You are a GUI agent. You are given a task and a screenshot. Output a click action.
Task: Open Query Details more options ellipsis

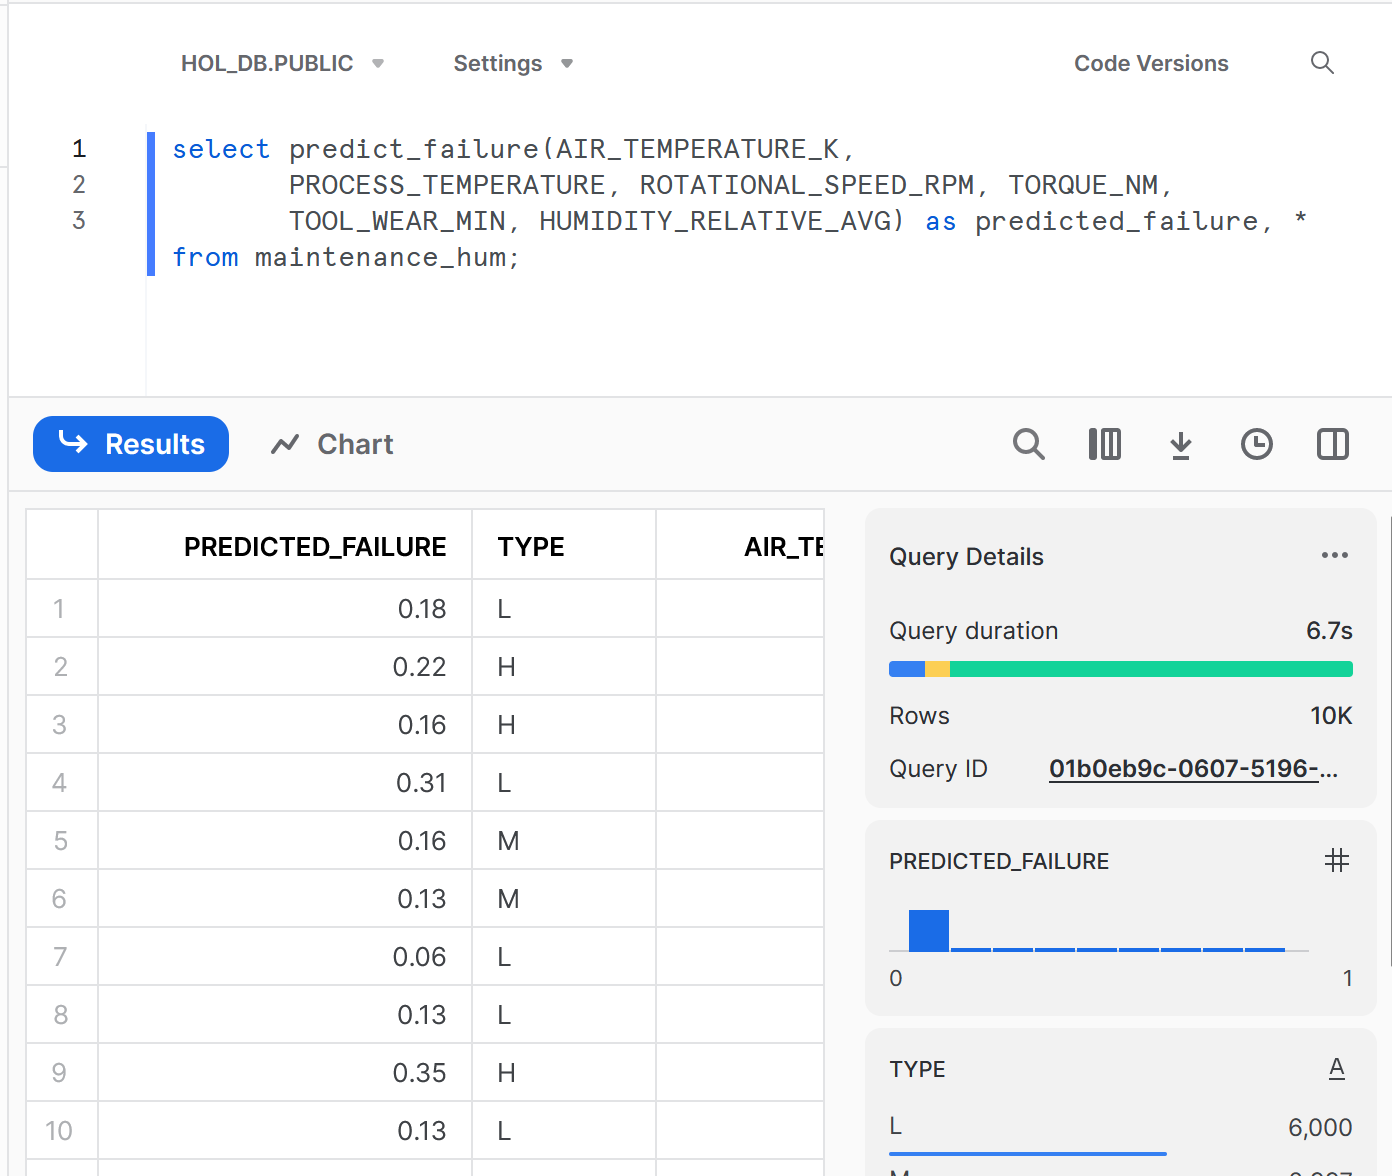pyautogui.click(x=1334, y=556)
